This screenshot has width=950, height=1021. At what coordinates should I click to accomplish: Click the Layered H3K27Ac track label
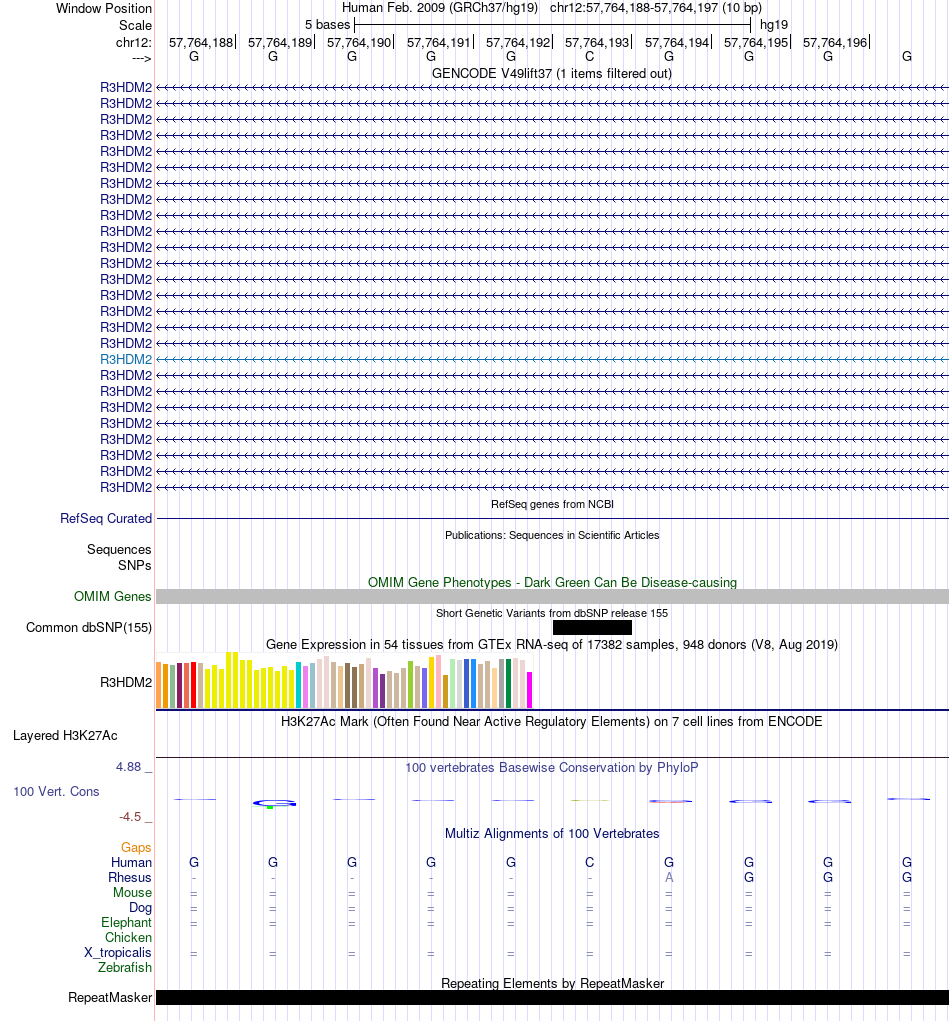coord(65,736)
